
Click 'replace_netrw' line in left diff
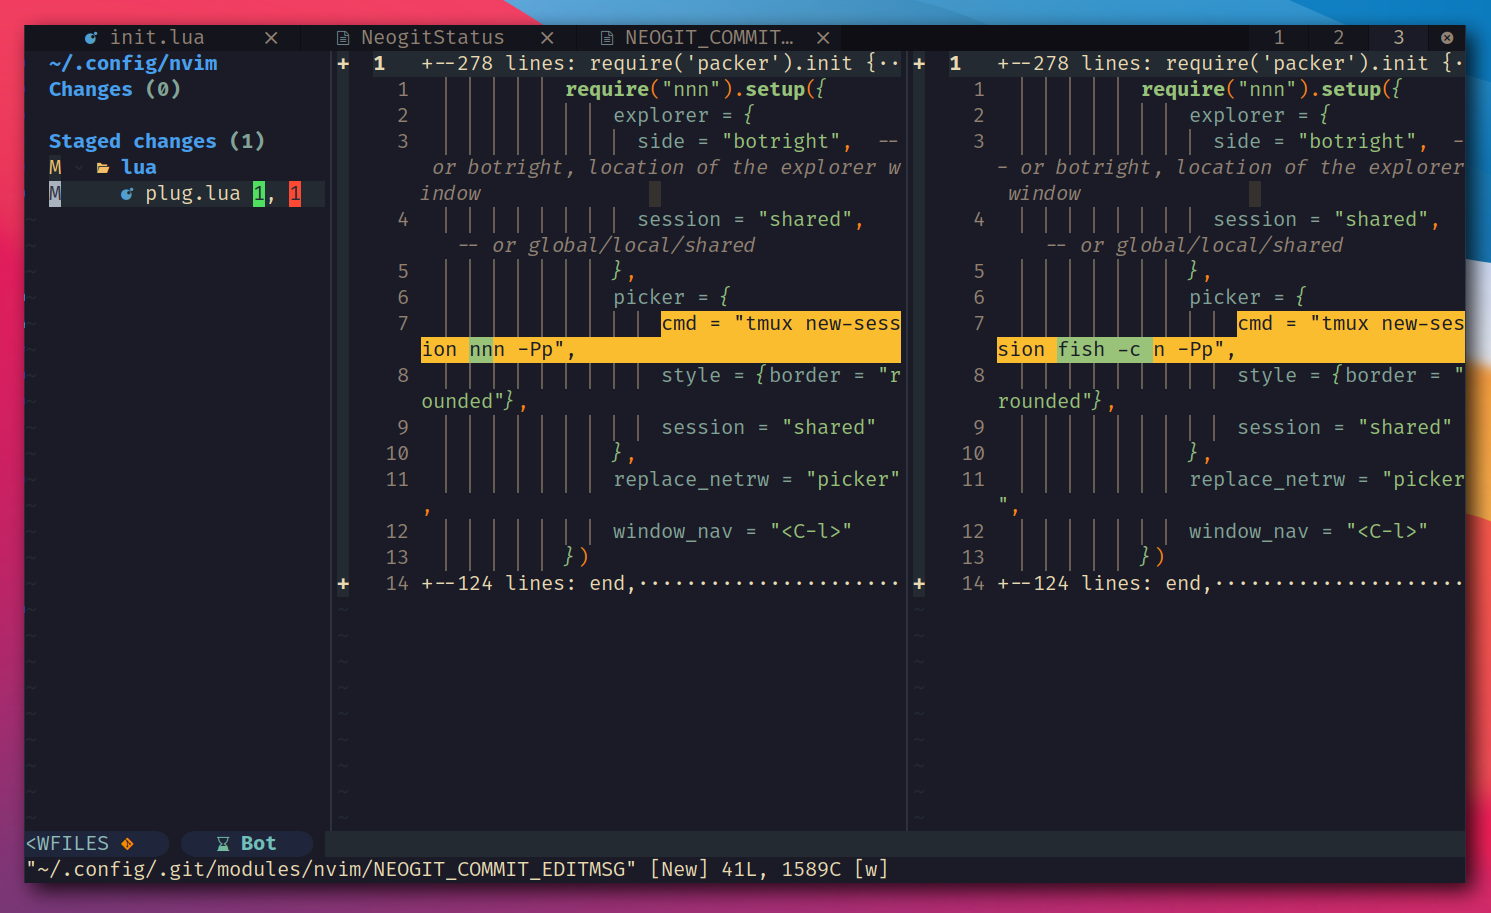[757, 480]
